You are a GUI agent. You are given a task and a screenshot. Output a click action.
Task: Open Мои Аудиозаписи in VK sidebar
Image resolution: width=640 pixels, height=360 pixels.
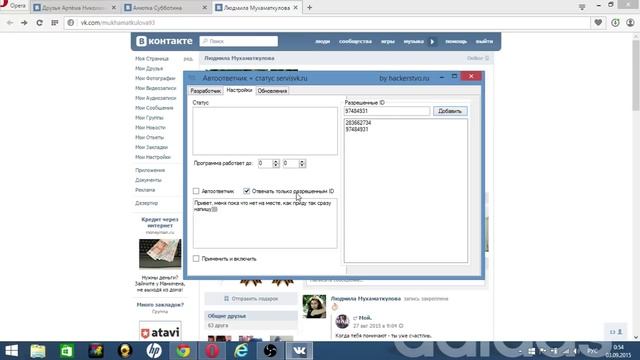[156, 98]
